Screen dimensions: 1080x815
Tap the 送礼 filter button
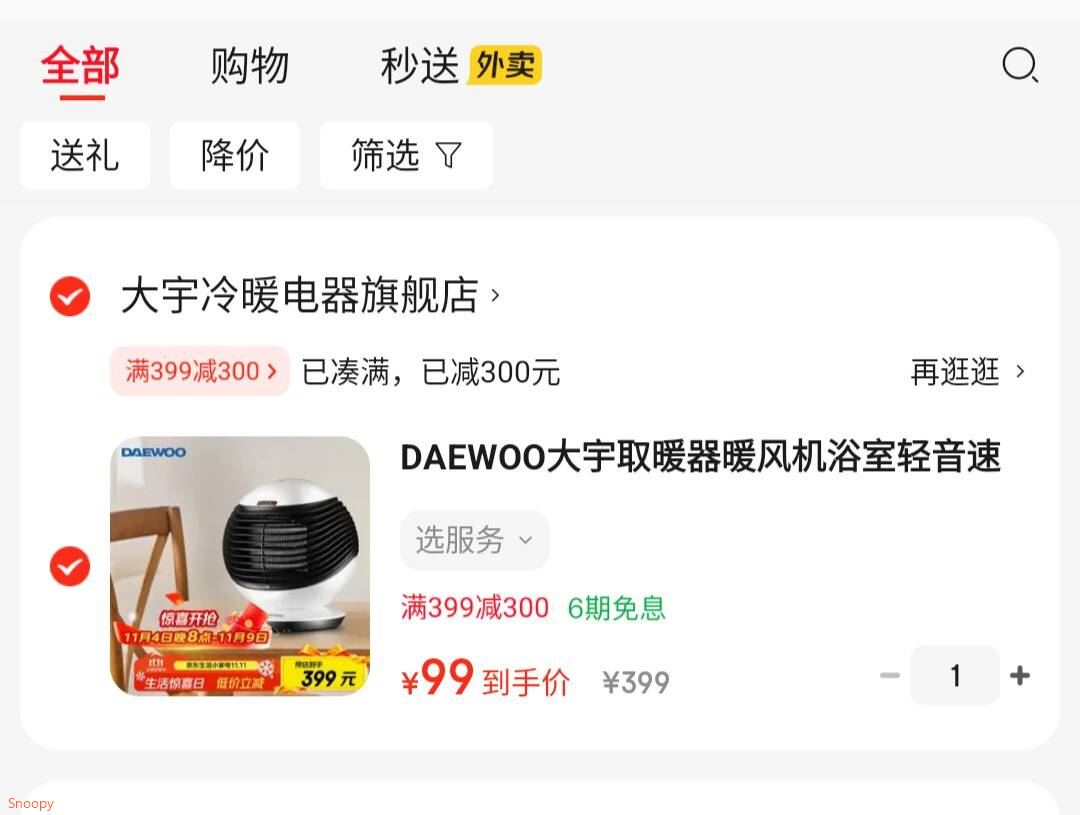click(x=85, y=155)
